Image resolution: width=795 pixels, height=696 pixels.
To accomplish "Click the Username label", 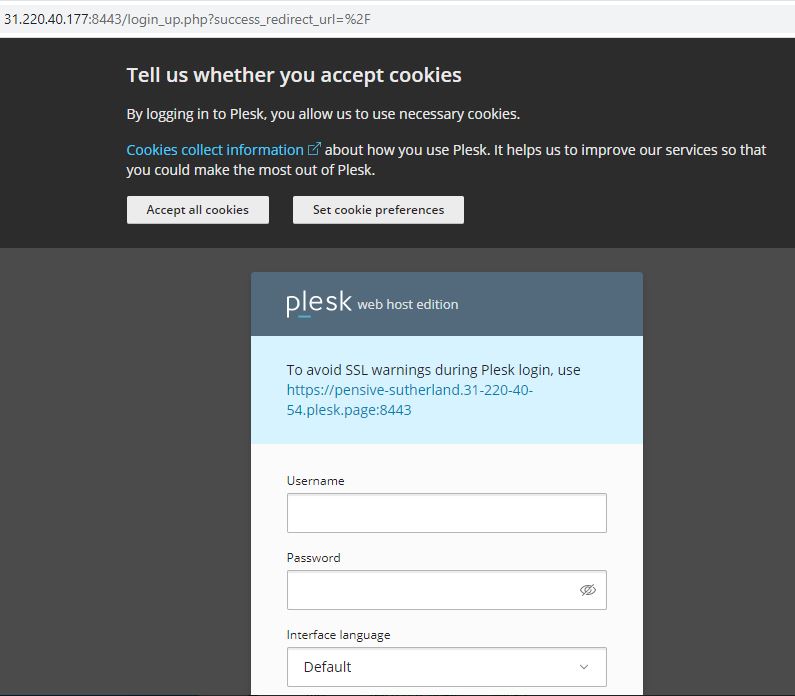I will (315, 481).
